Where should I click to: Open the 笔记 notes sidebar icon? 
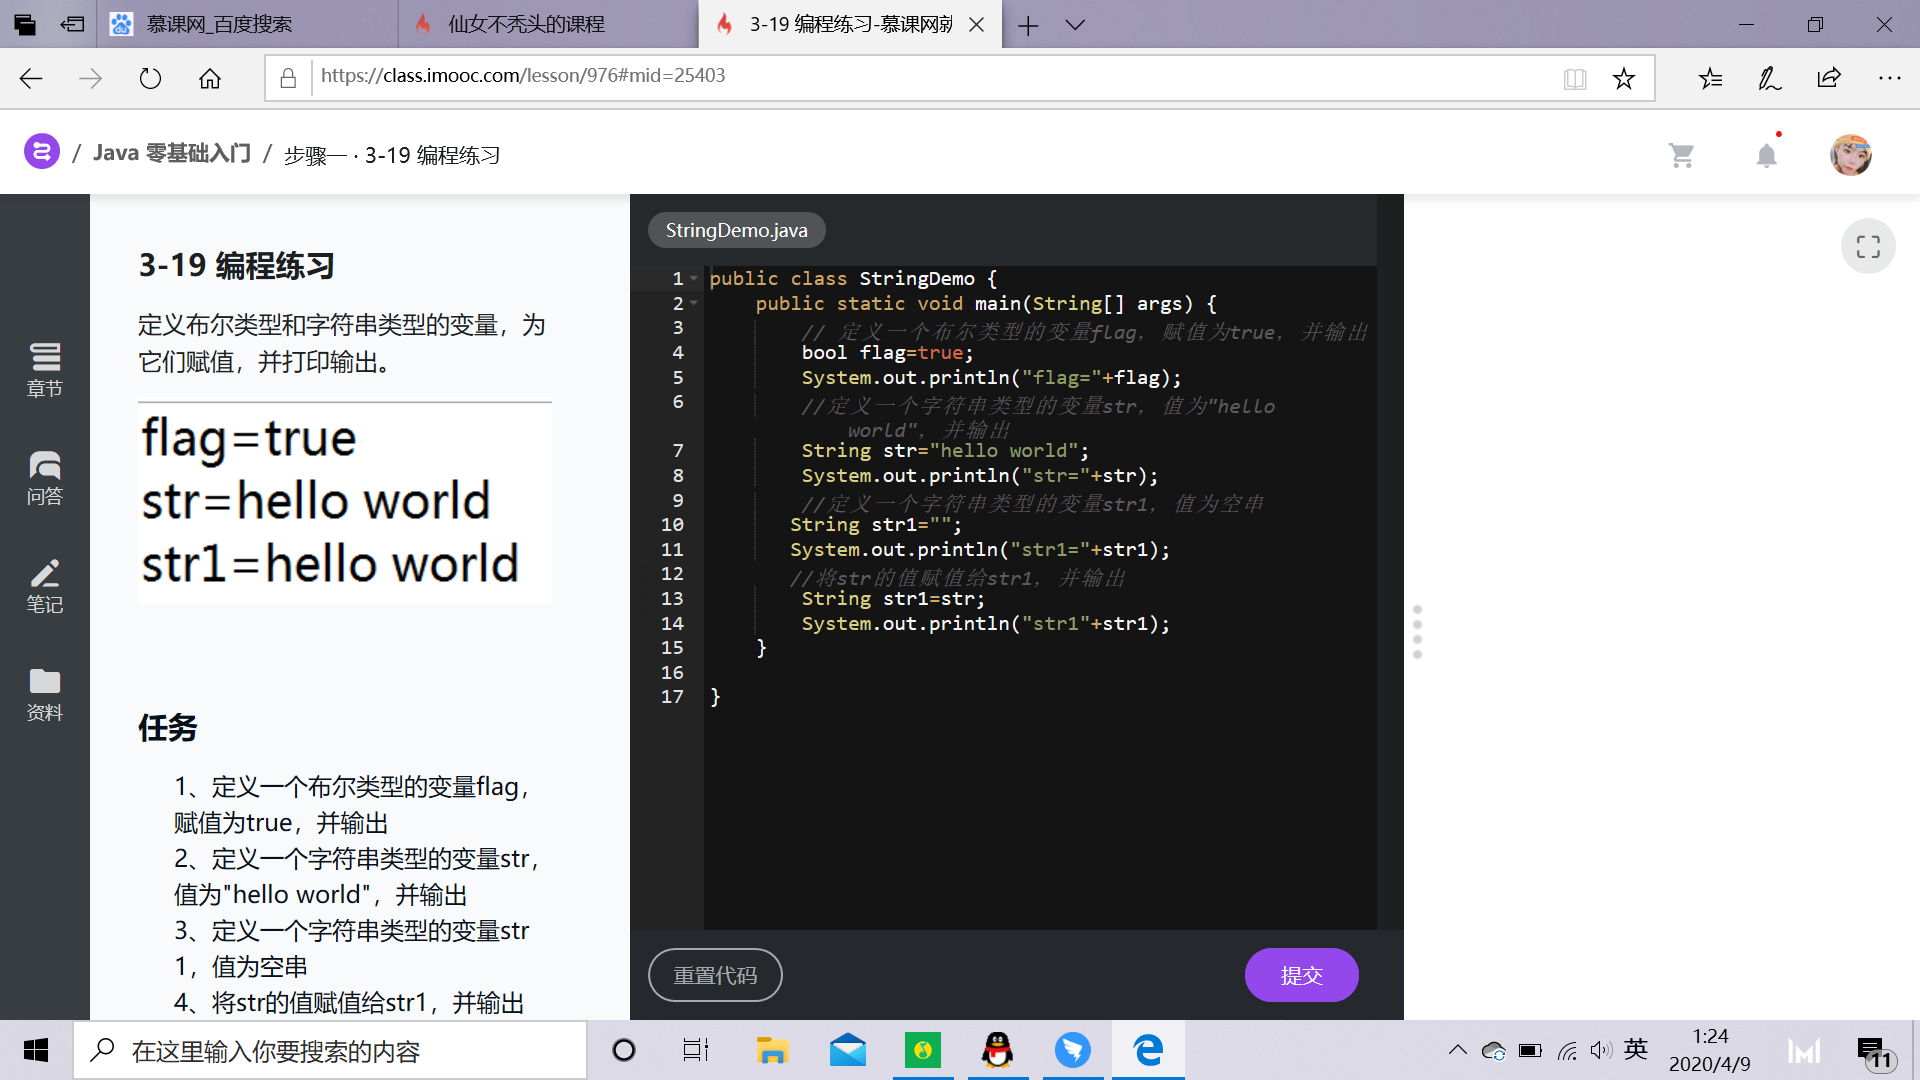pos(45,586)
